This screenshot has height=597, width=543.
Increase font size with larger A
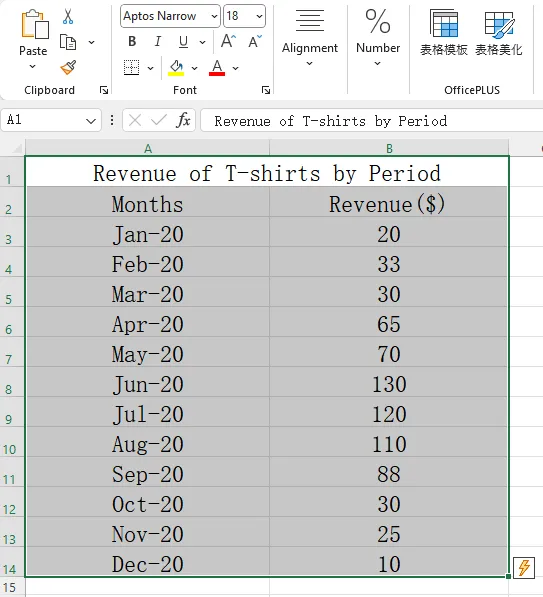pos(228,41)
